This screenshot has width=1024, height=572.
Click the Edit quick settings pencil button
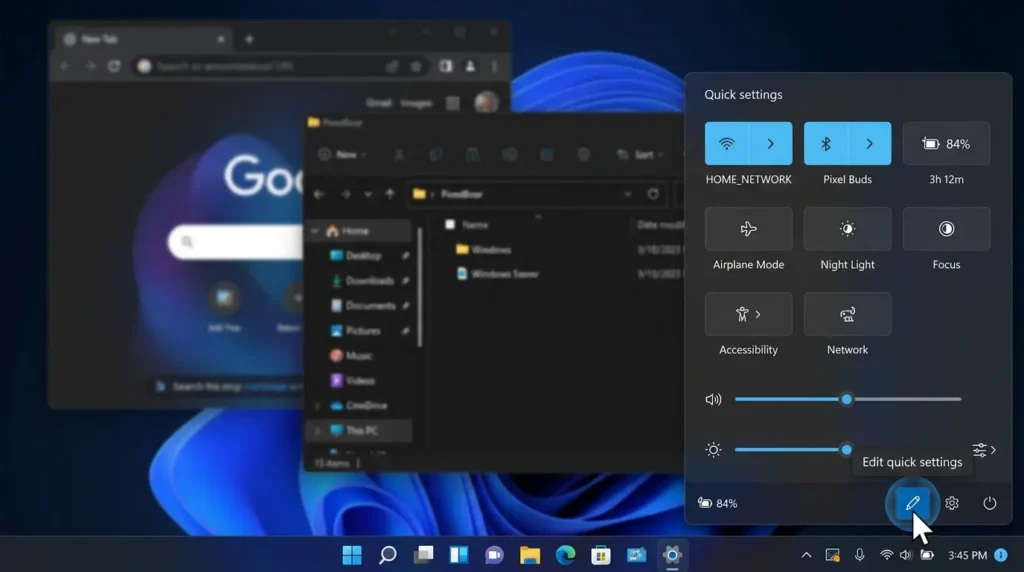(x=912, y=503)
